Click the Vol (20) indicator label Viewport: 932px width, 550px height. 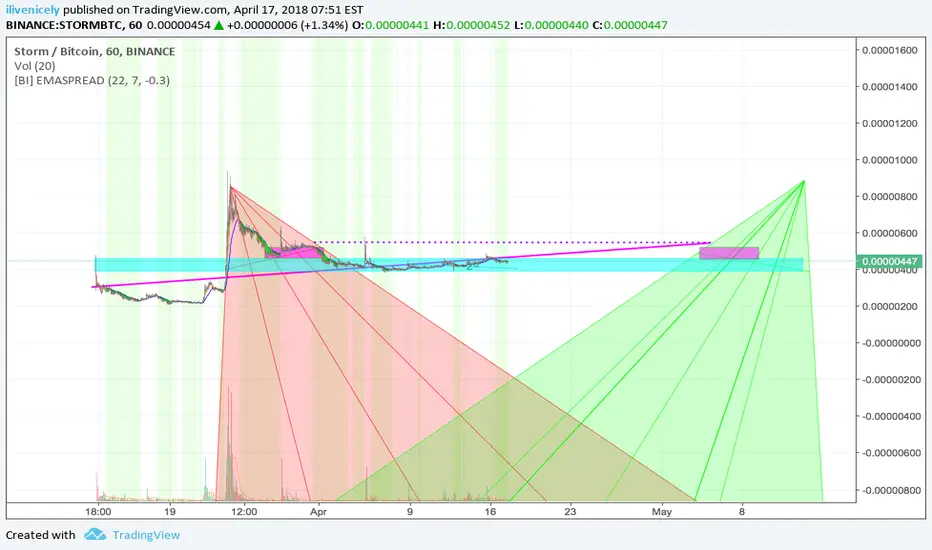[34, 66]
